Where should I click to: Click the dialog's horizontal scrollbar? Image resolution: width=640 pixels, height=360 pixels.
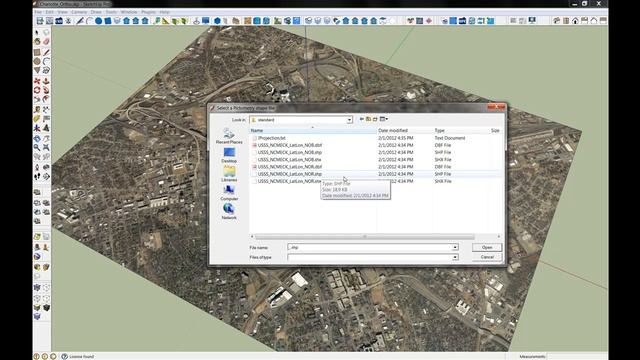click(365, 236)
